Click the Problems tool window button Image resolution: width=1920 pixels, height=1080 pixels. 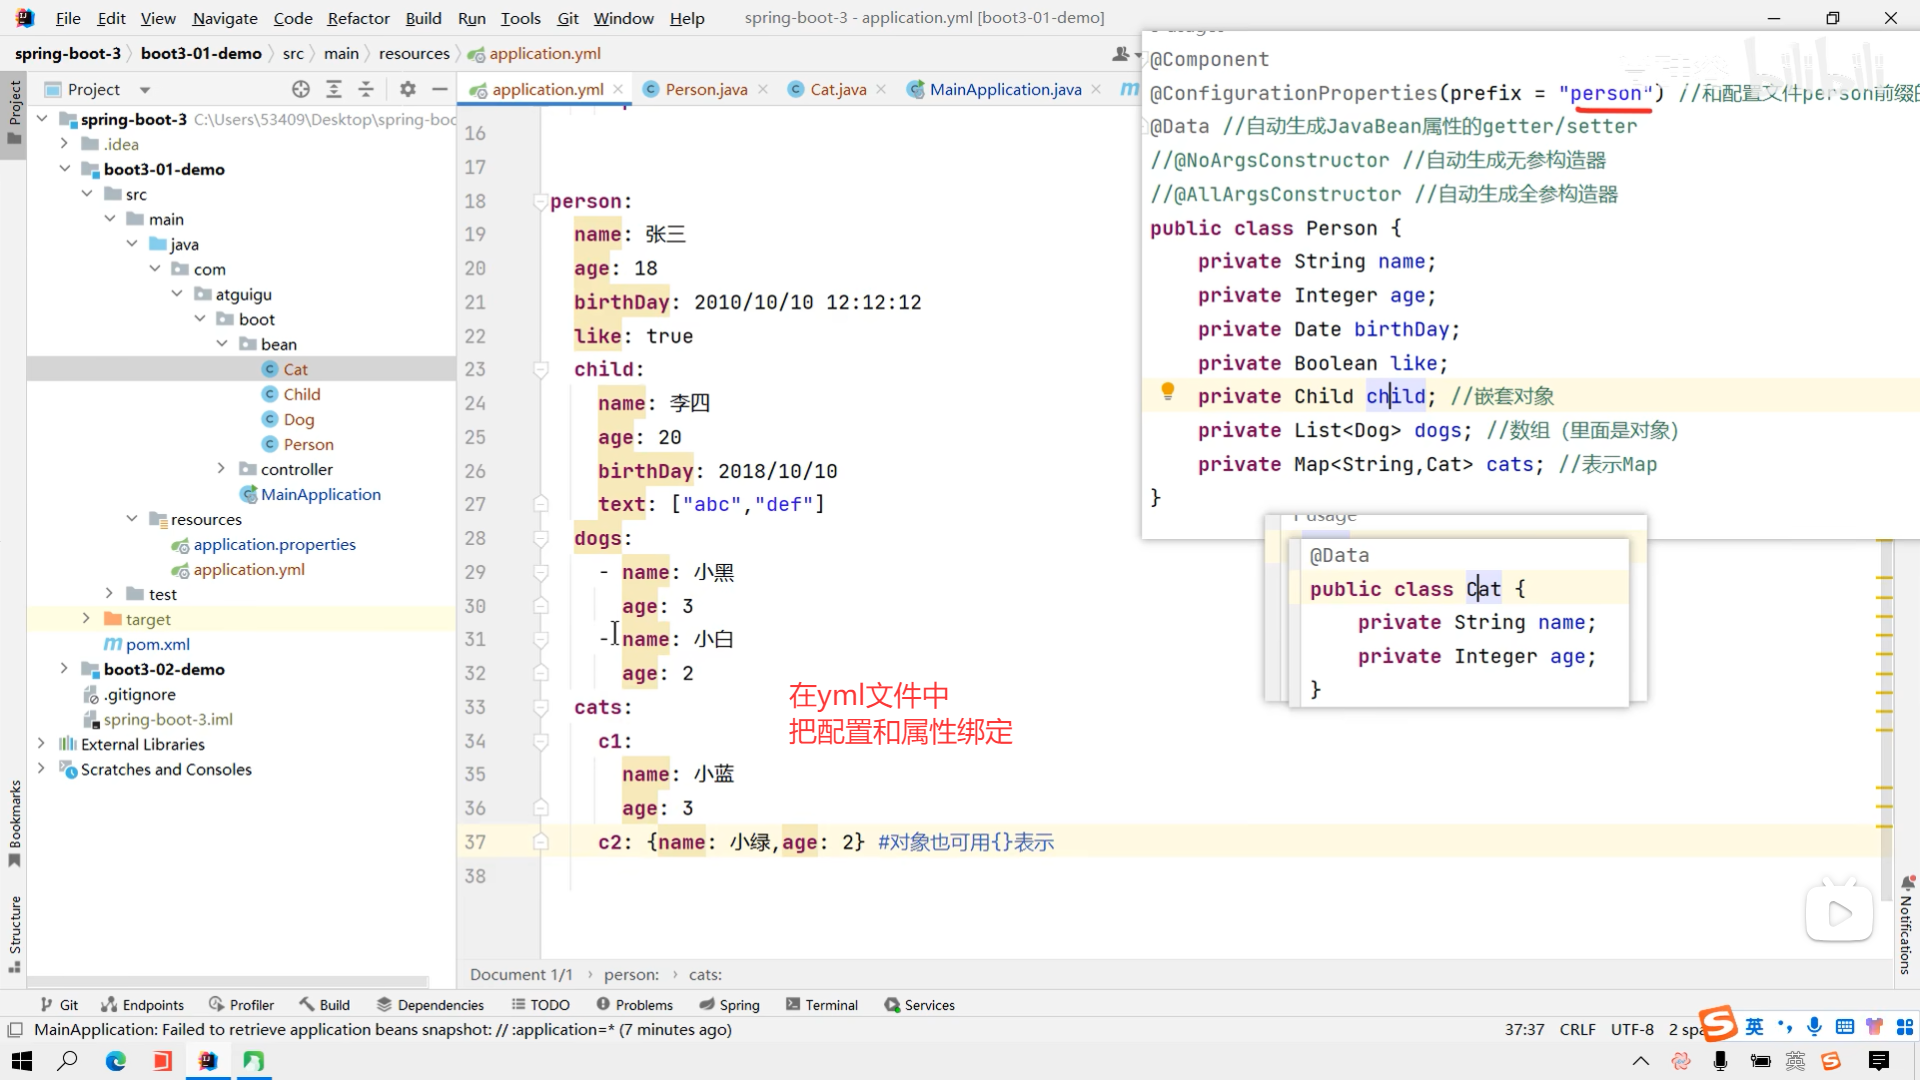click(x=635, y=1005)
